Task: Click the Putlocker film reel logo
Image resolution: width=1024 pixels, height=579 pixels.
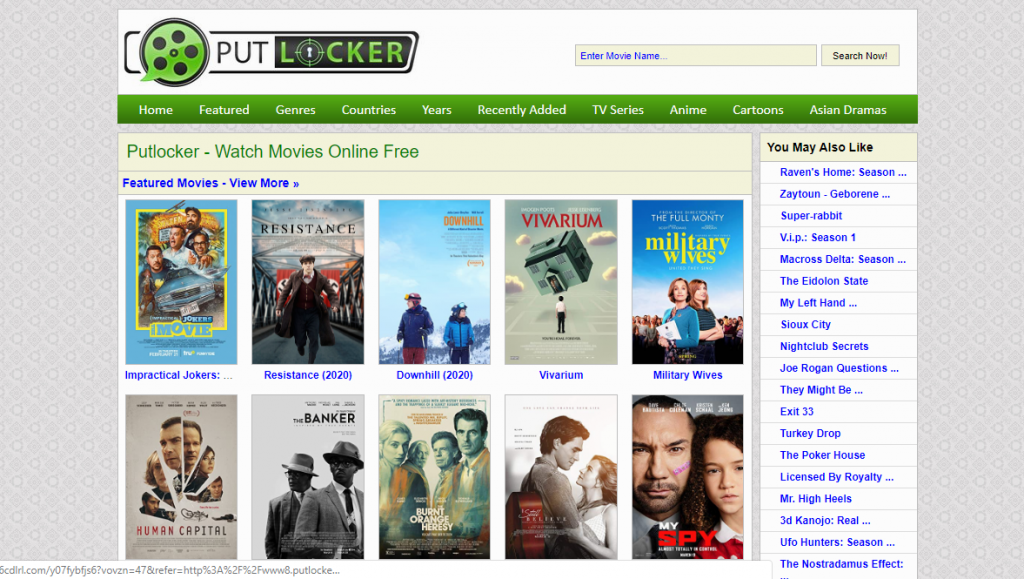Action: [173, 51]
